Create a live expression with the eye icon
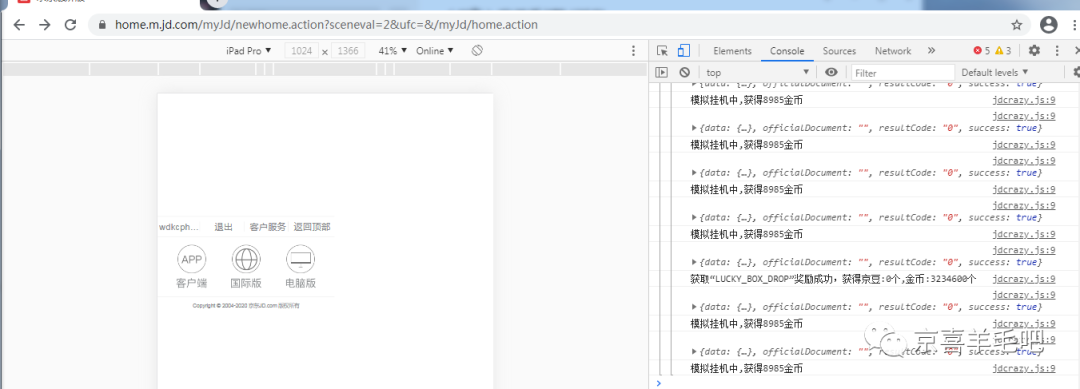This screenshot has height=389, width=1080. (x=831, y=72)
